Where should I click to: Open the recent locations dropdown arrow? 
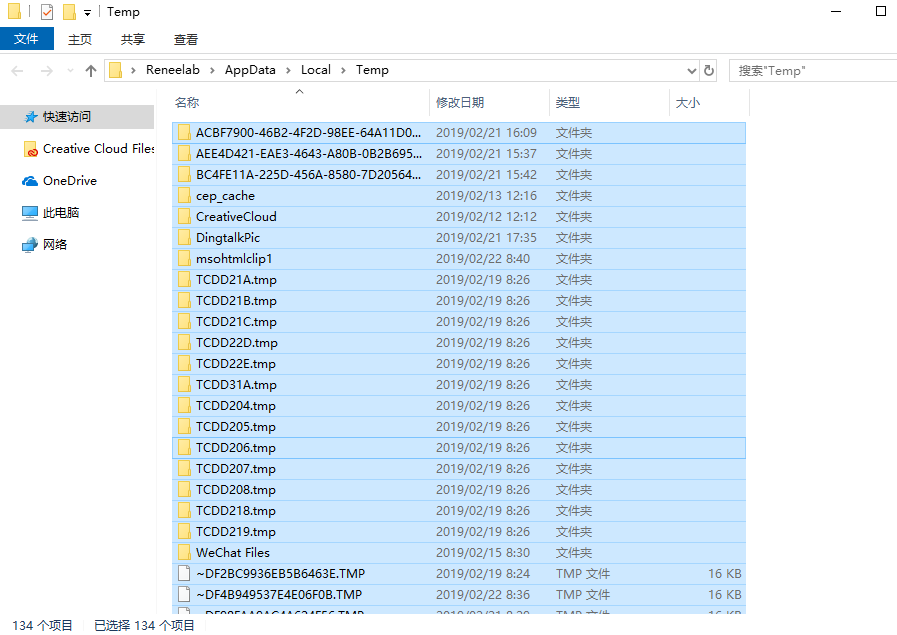point(70,71)
